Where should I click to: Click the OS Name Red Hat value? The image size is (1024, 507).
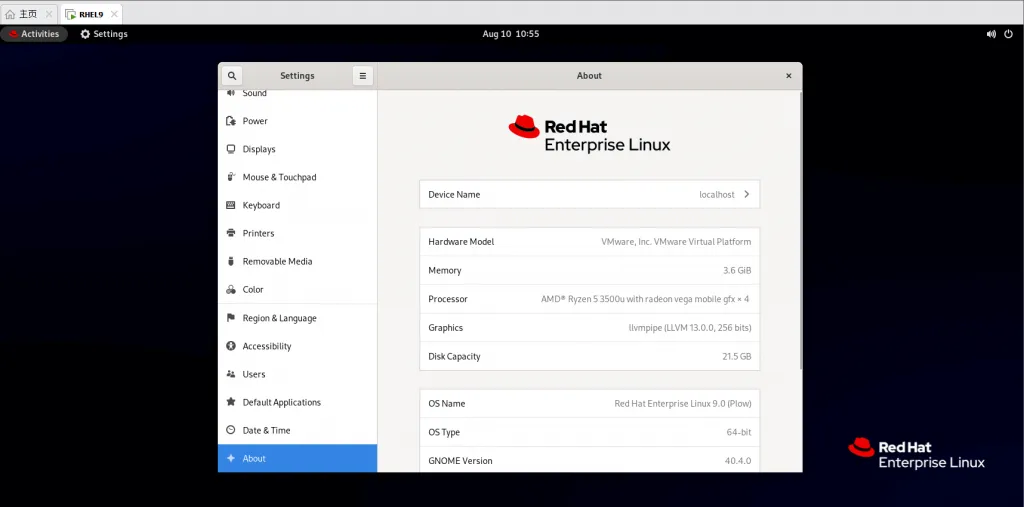point(683,404)
